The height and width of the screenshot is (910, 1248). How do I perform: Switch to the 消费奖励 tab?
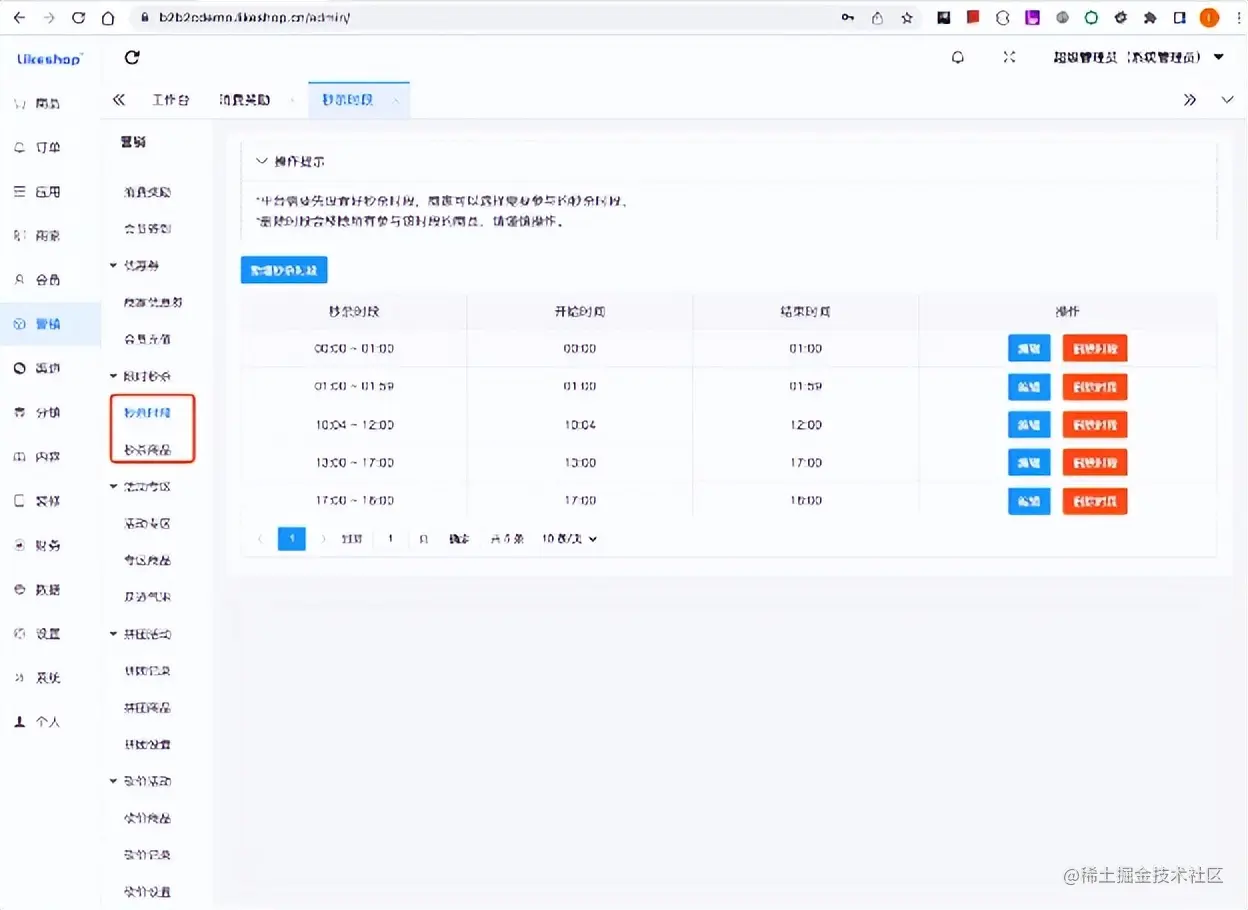(x=244, y=100)
